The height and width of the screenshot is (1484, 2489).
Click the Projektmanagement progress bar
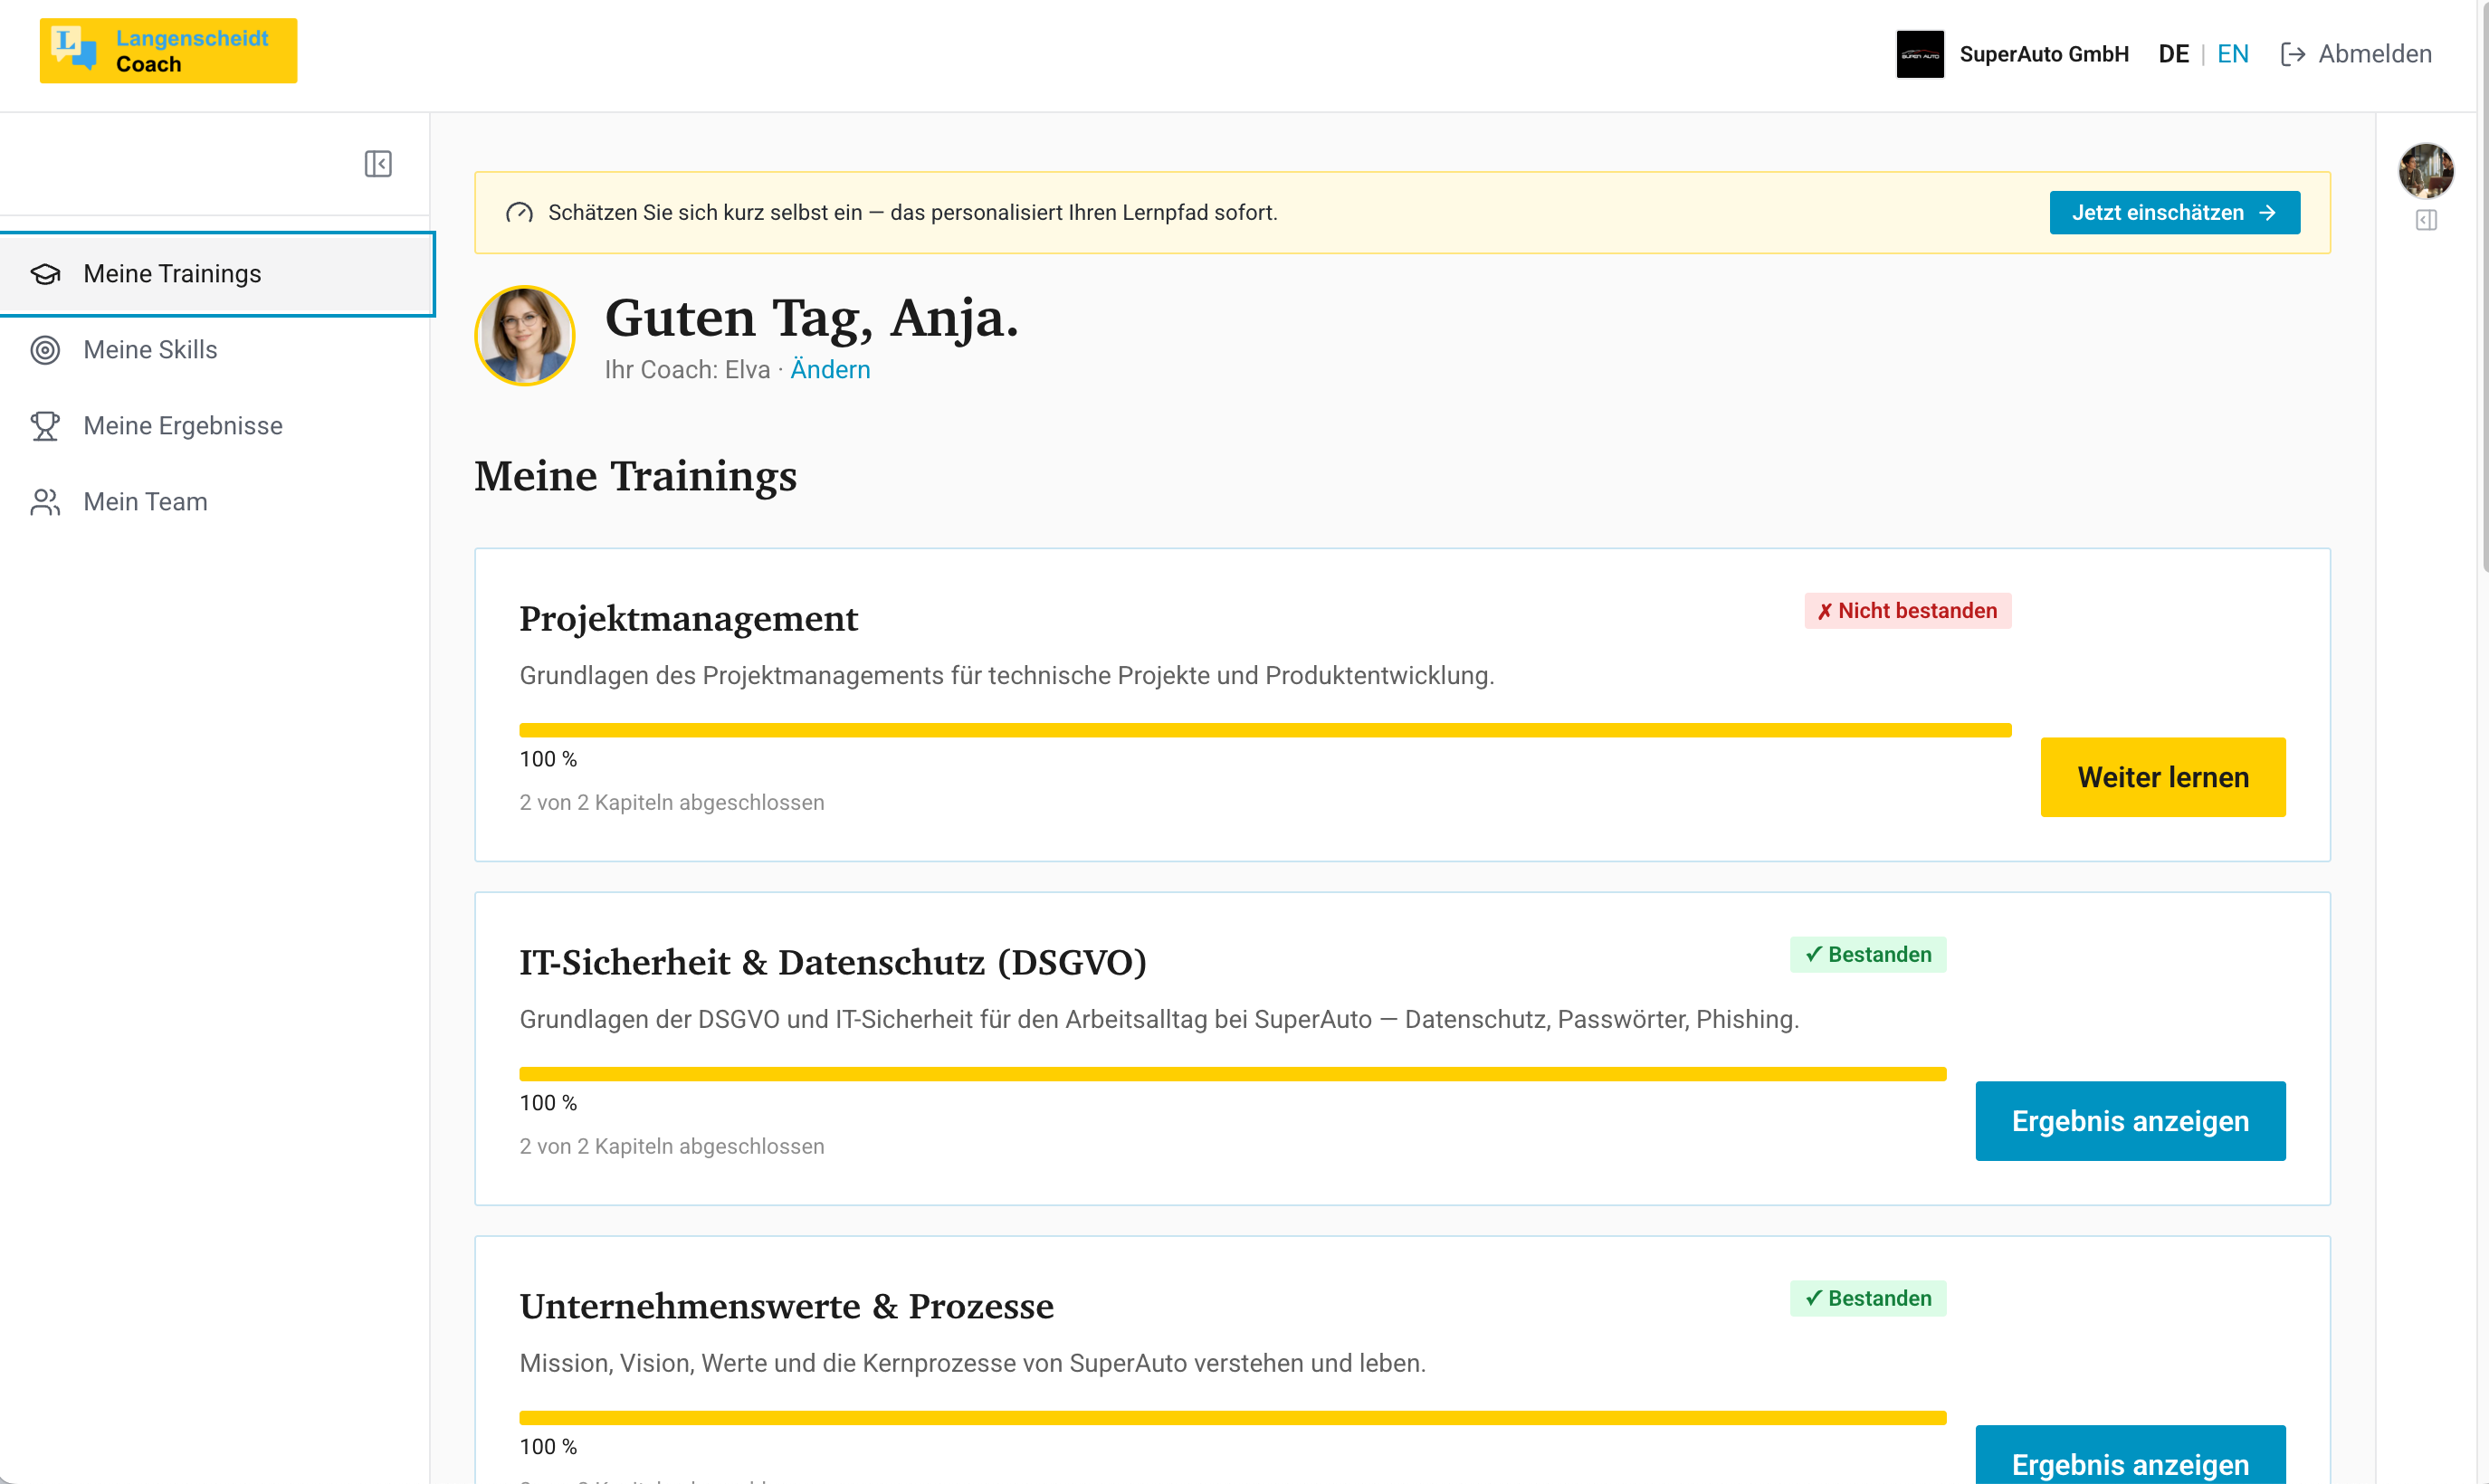1265,730
